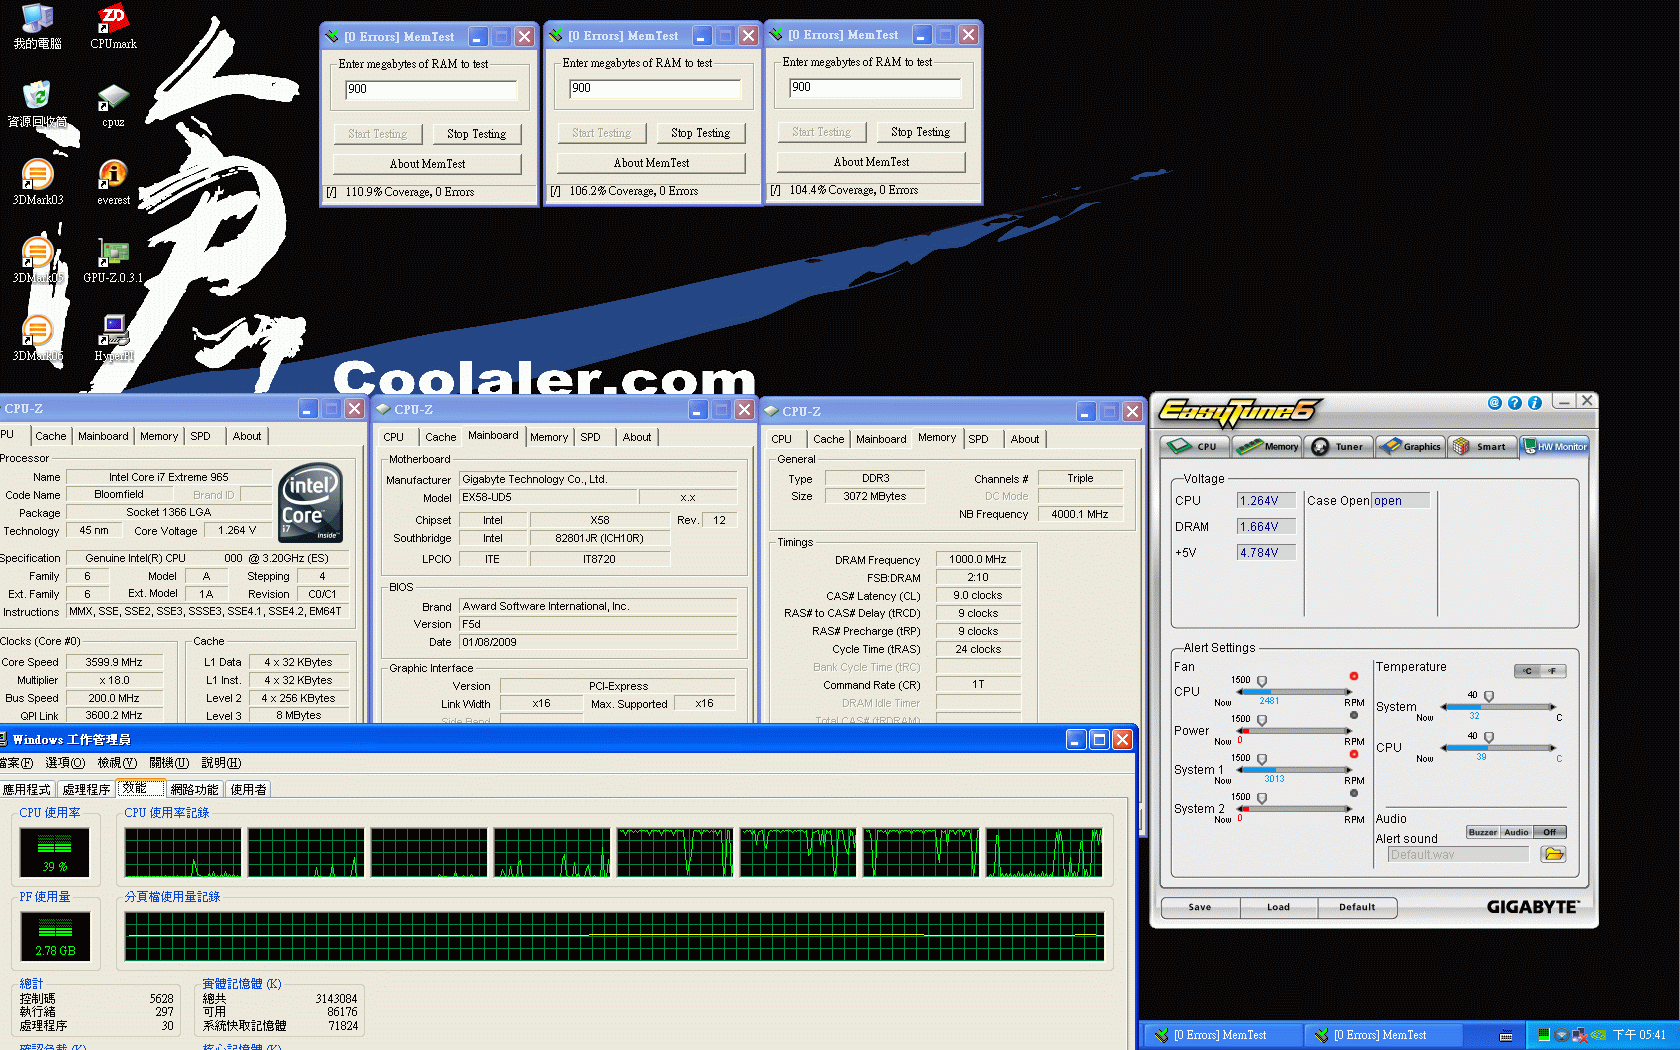This screenshot has height=1050, width=1680.
Task: Click the EasyTune6 help question mark icon
Action: pyautogui.click(x=1514, y=403)
